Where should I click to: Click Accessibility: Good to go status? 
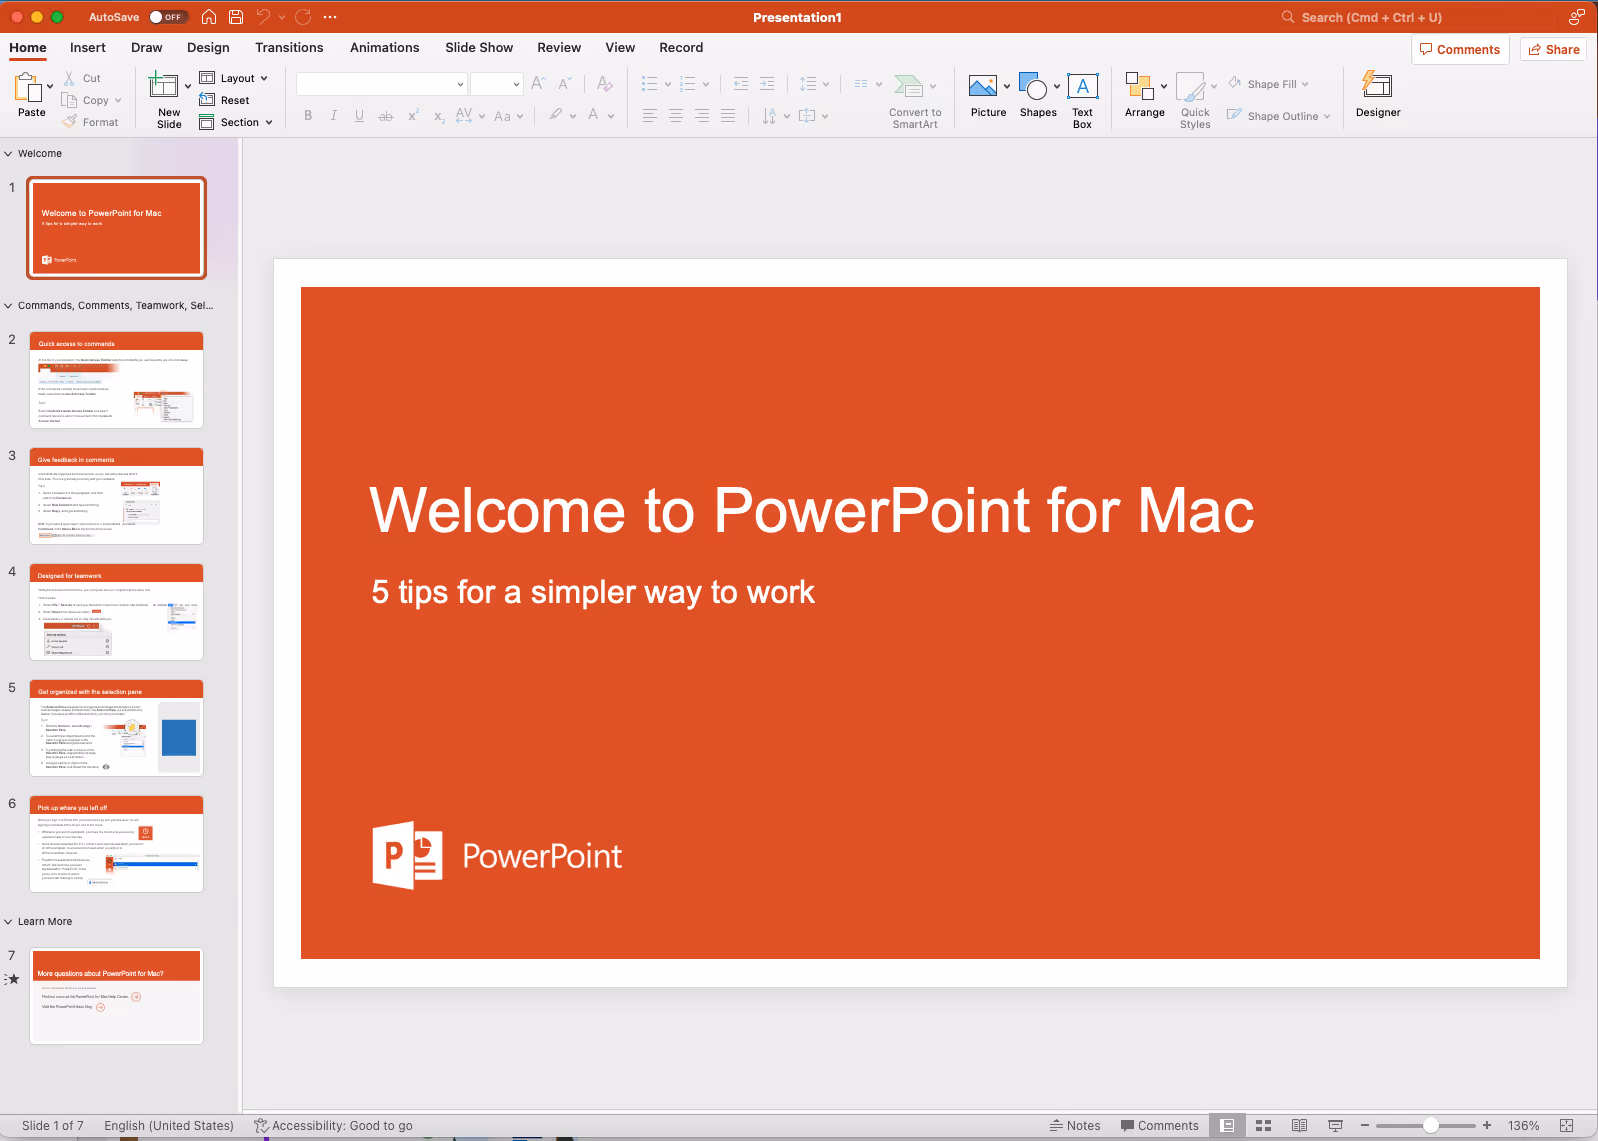coord(333,1125)
